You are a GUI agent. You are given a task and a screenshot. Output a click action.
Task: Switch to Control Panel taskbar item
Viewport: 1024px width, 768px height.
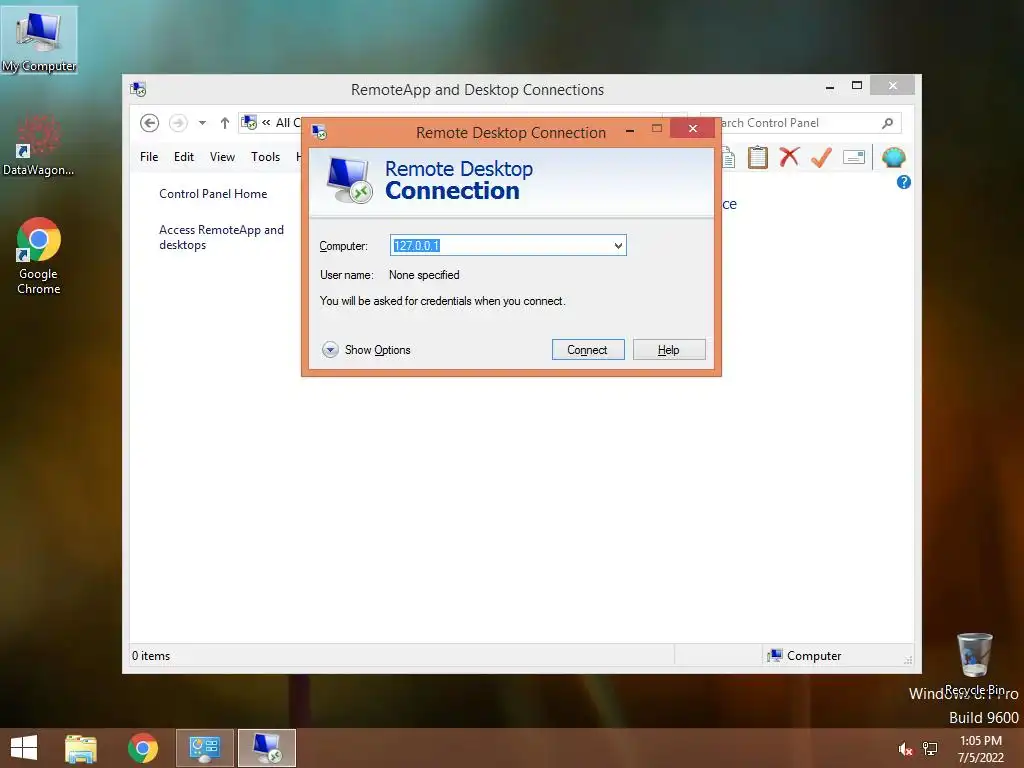pos(205,748)
